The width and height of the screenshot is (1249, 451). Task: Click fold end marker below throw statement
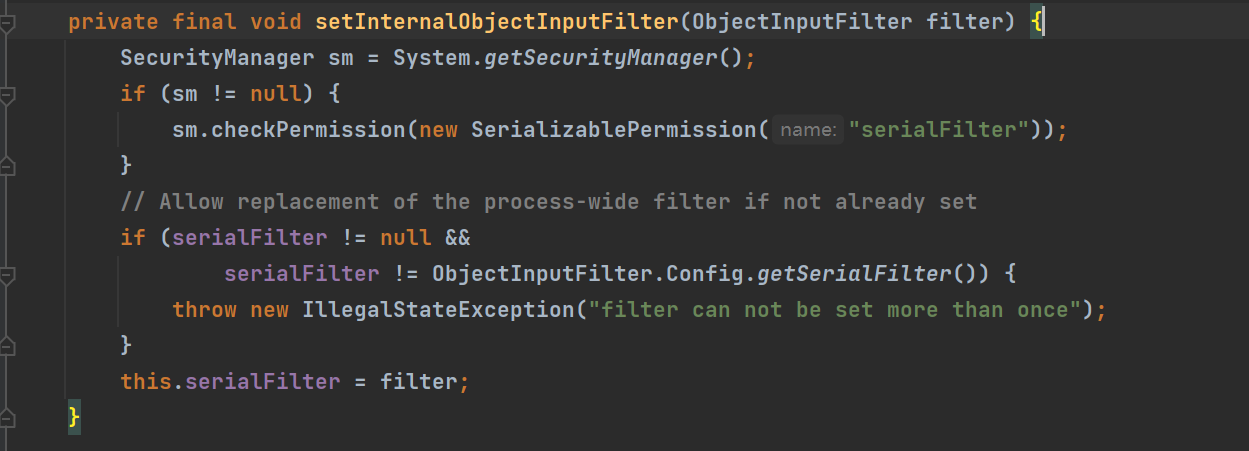pos(8,345)
